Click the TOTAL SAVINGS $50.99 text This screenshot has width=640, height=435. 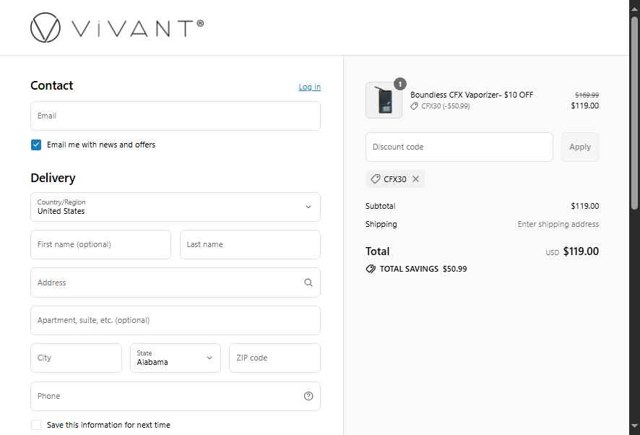pos(423,269)
